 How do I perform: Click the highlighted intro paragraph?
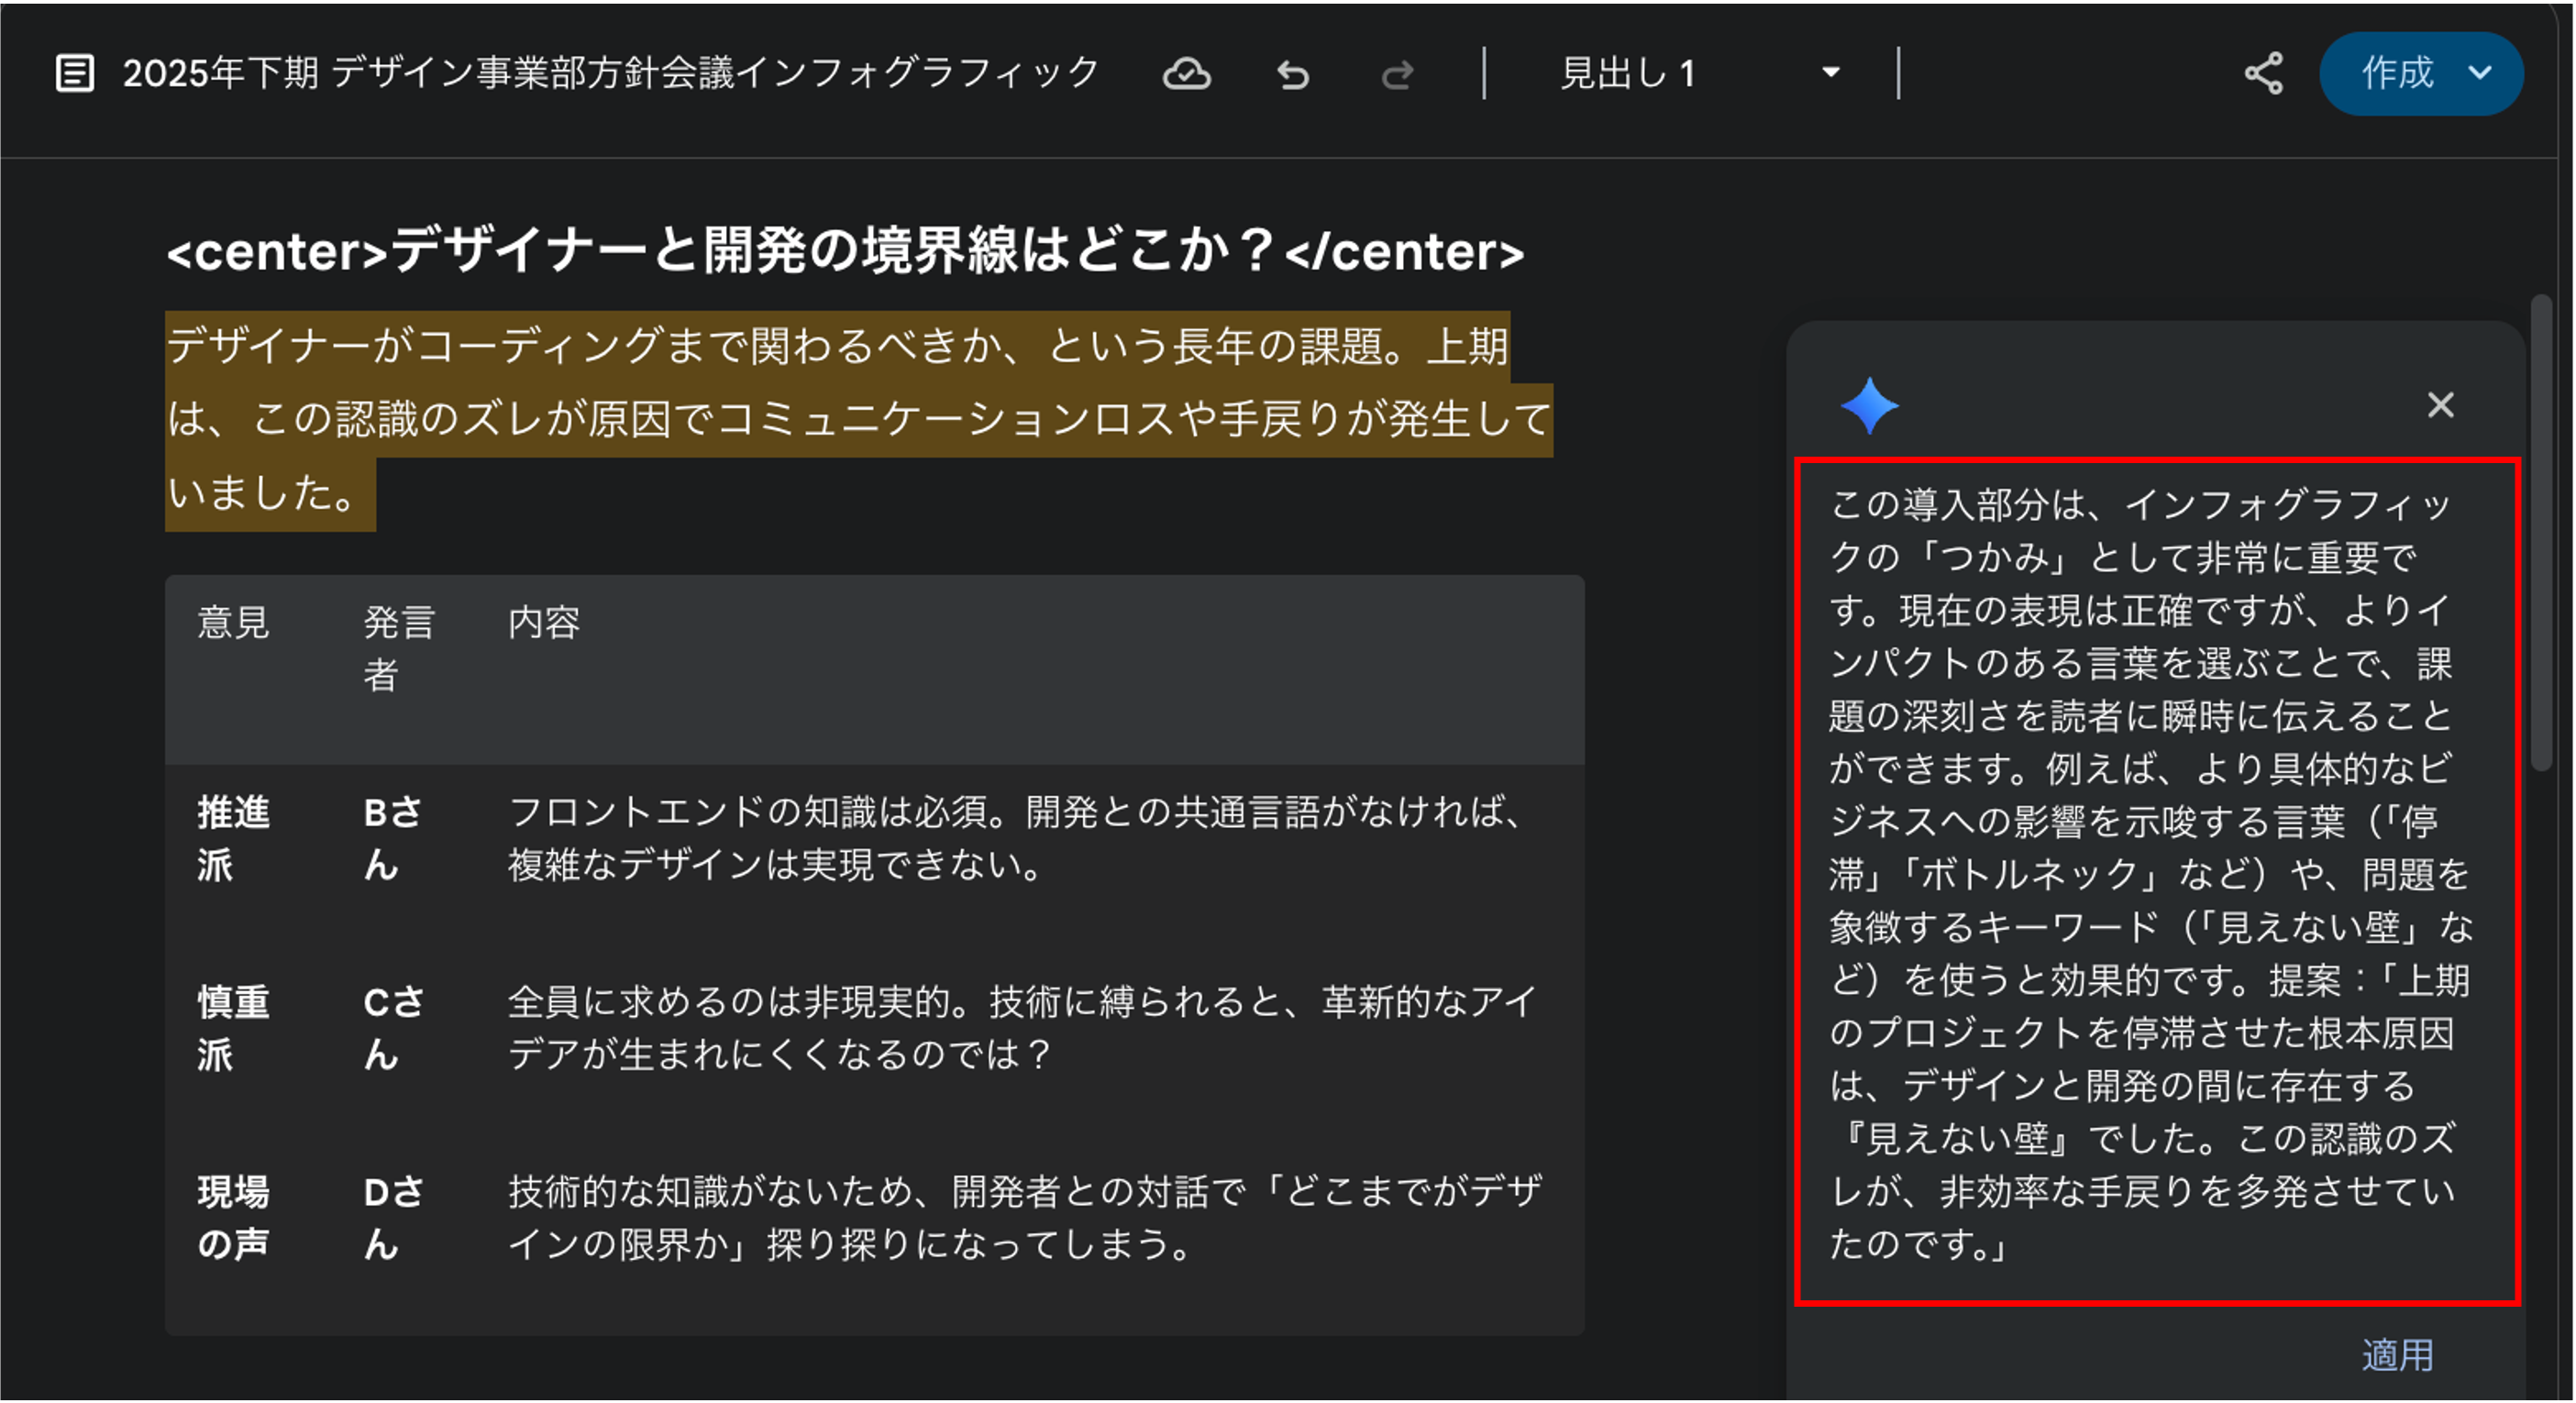[x=858, y=420]
